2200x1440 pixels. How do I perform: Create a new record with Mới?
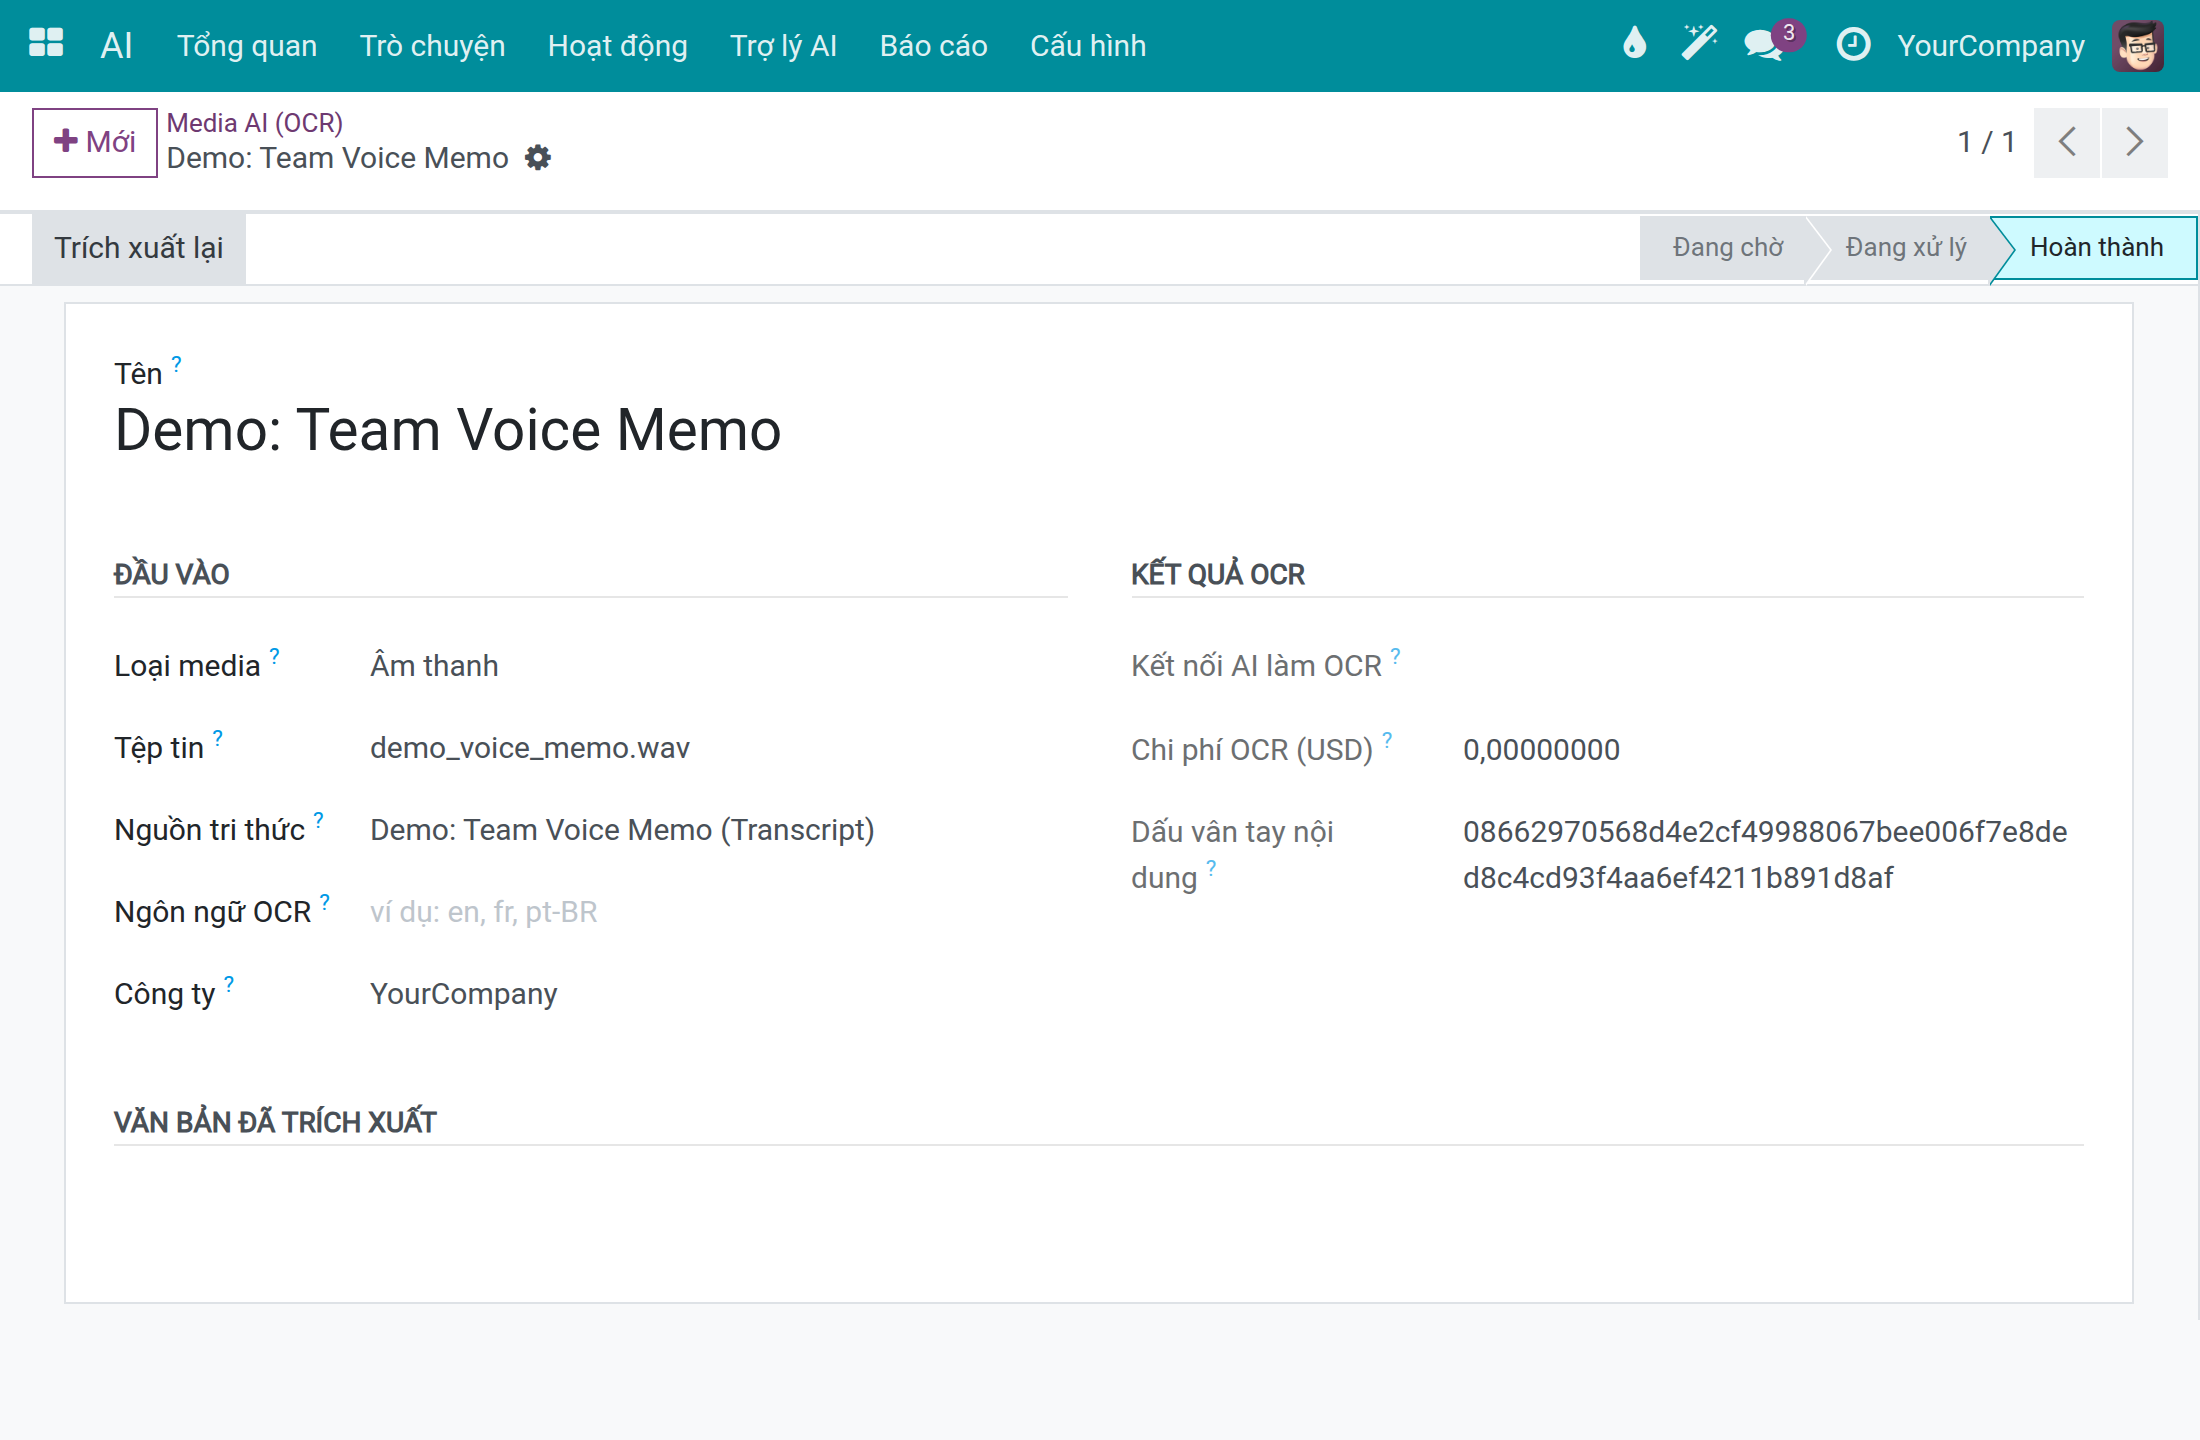click(95, 142)
